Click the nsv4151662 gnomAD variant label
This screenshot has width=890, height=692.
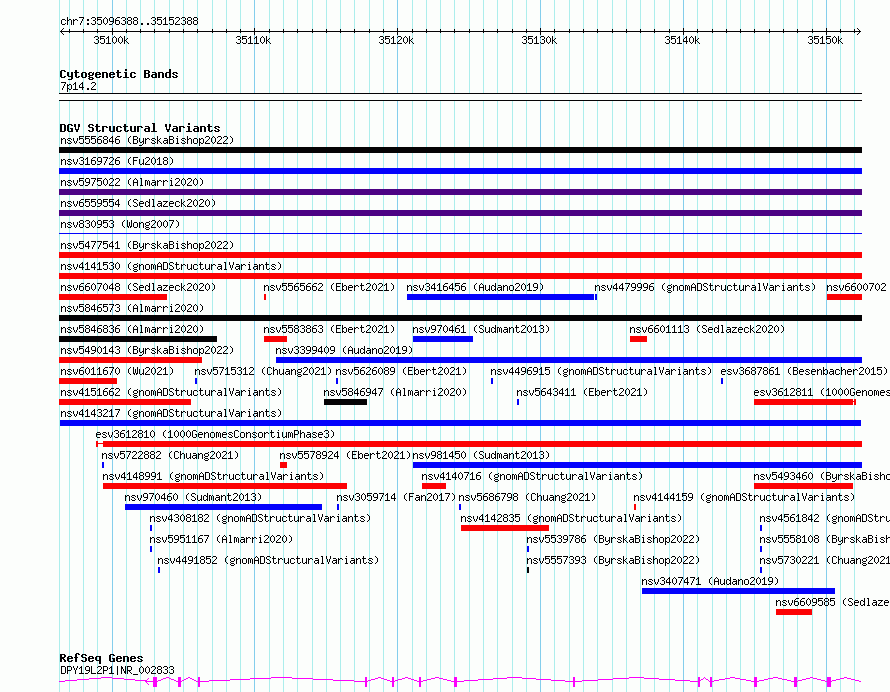[x=171, y=392]
